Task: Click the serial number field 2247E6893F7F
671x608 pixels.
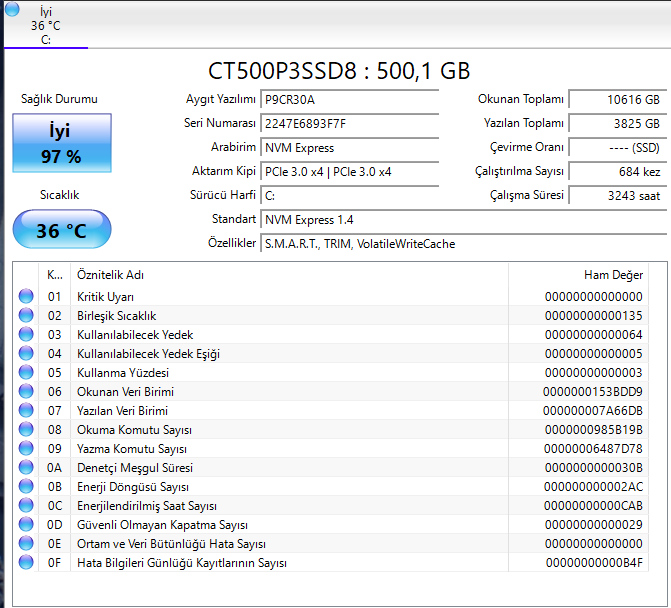Action: tap(349, 124)
